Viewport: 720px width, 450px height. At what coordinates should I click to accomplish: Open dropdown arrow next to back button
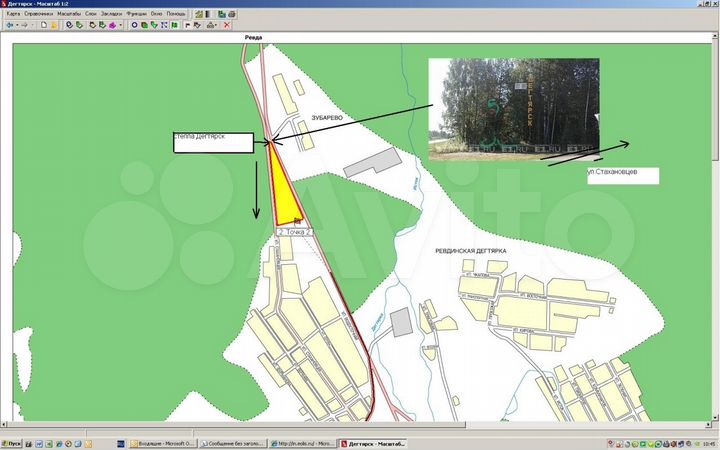[18, 25]
